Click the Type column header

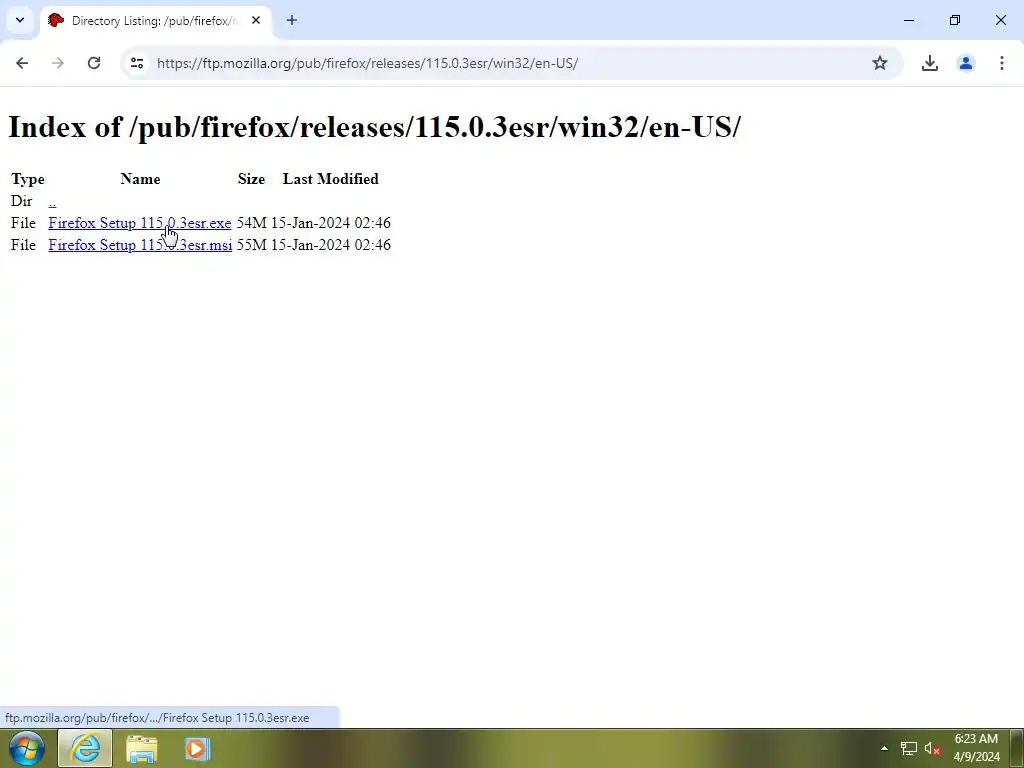click(27, 179)
